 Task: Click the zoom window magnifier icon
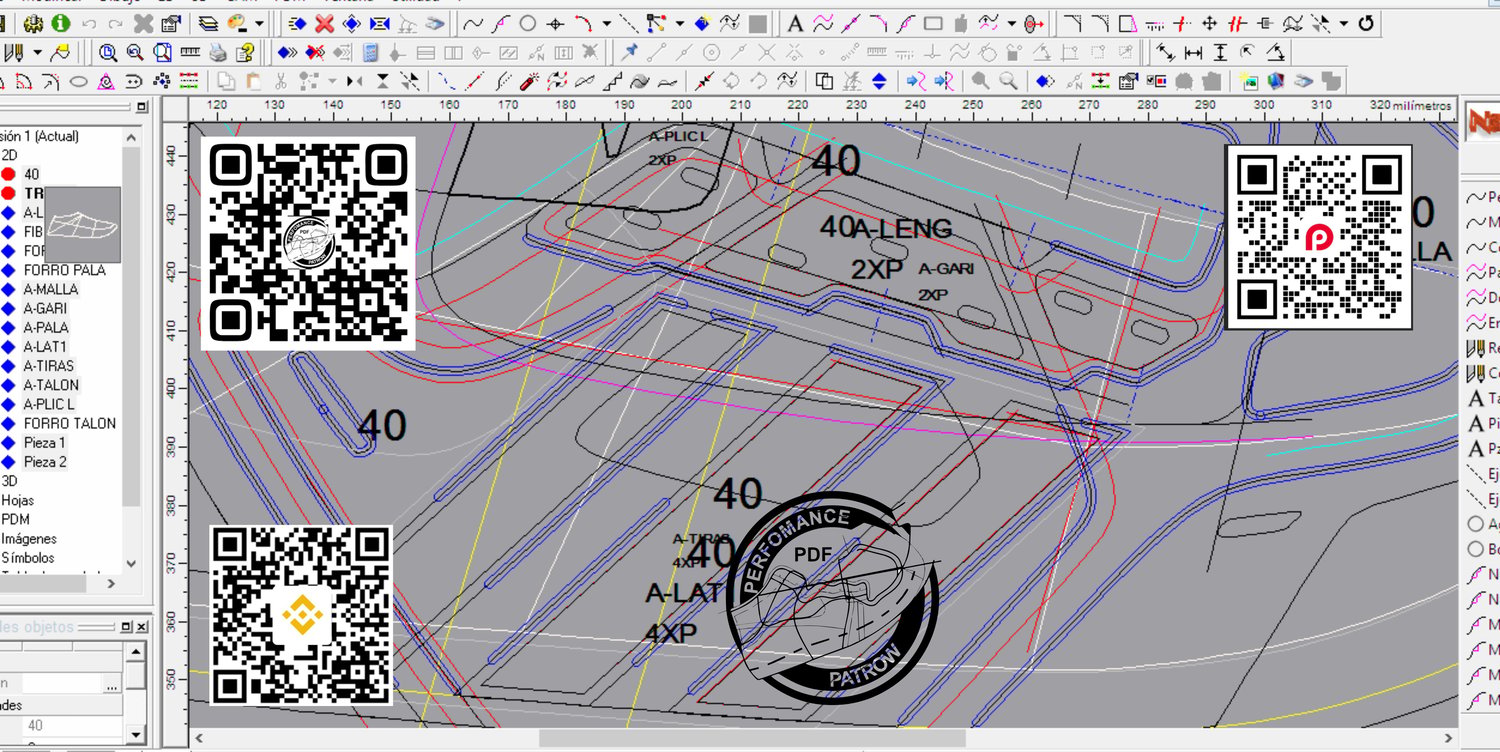pyautogui.click(x=107, y=52)
